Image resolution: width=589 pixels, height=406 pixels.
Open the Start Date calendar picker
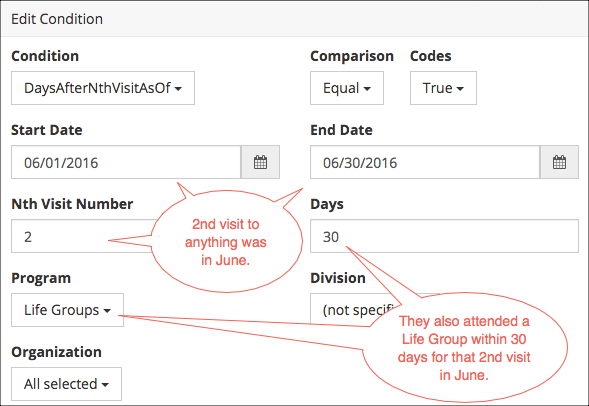click(x=260, y=162)
